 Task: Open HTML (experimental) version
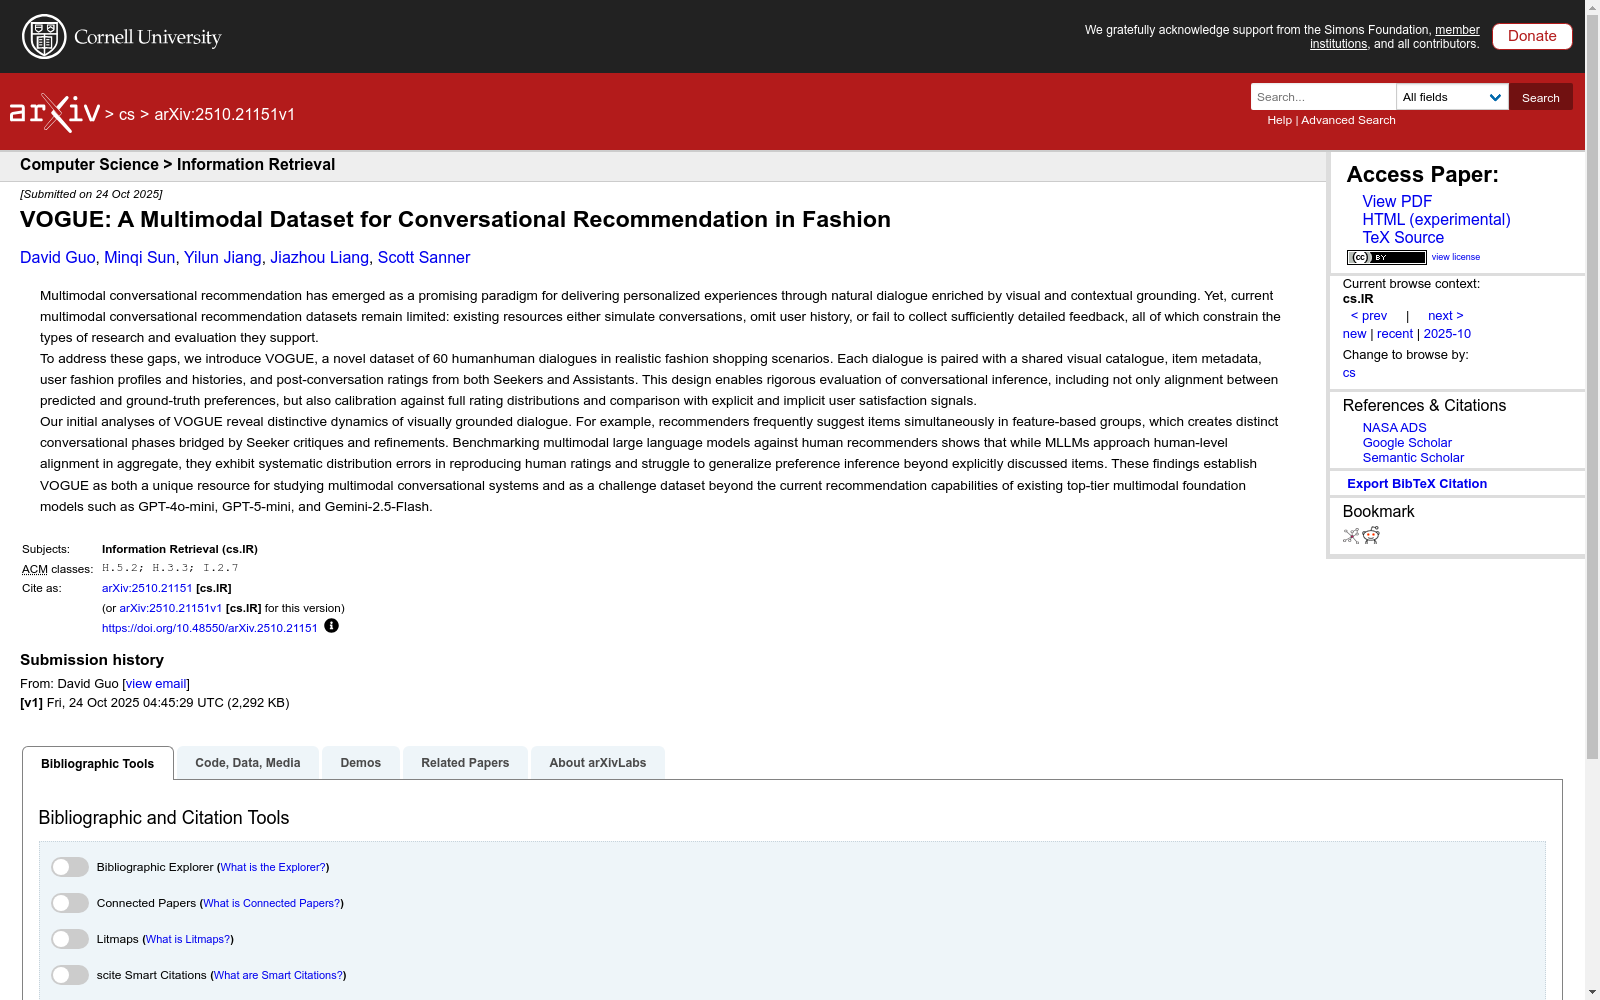coord(1436,219)
